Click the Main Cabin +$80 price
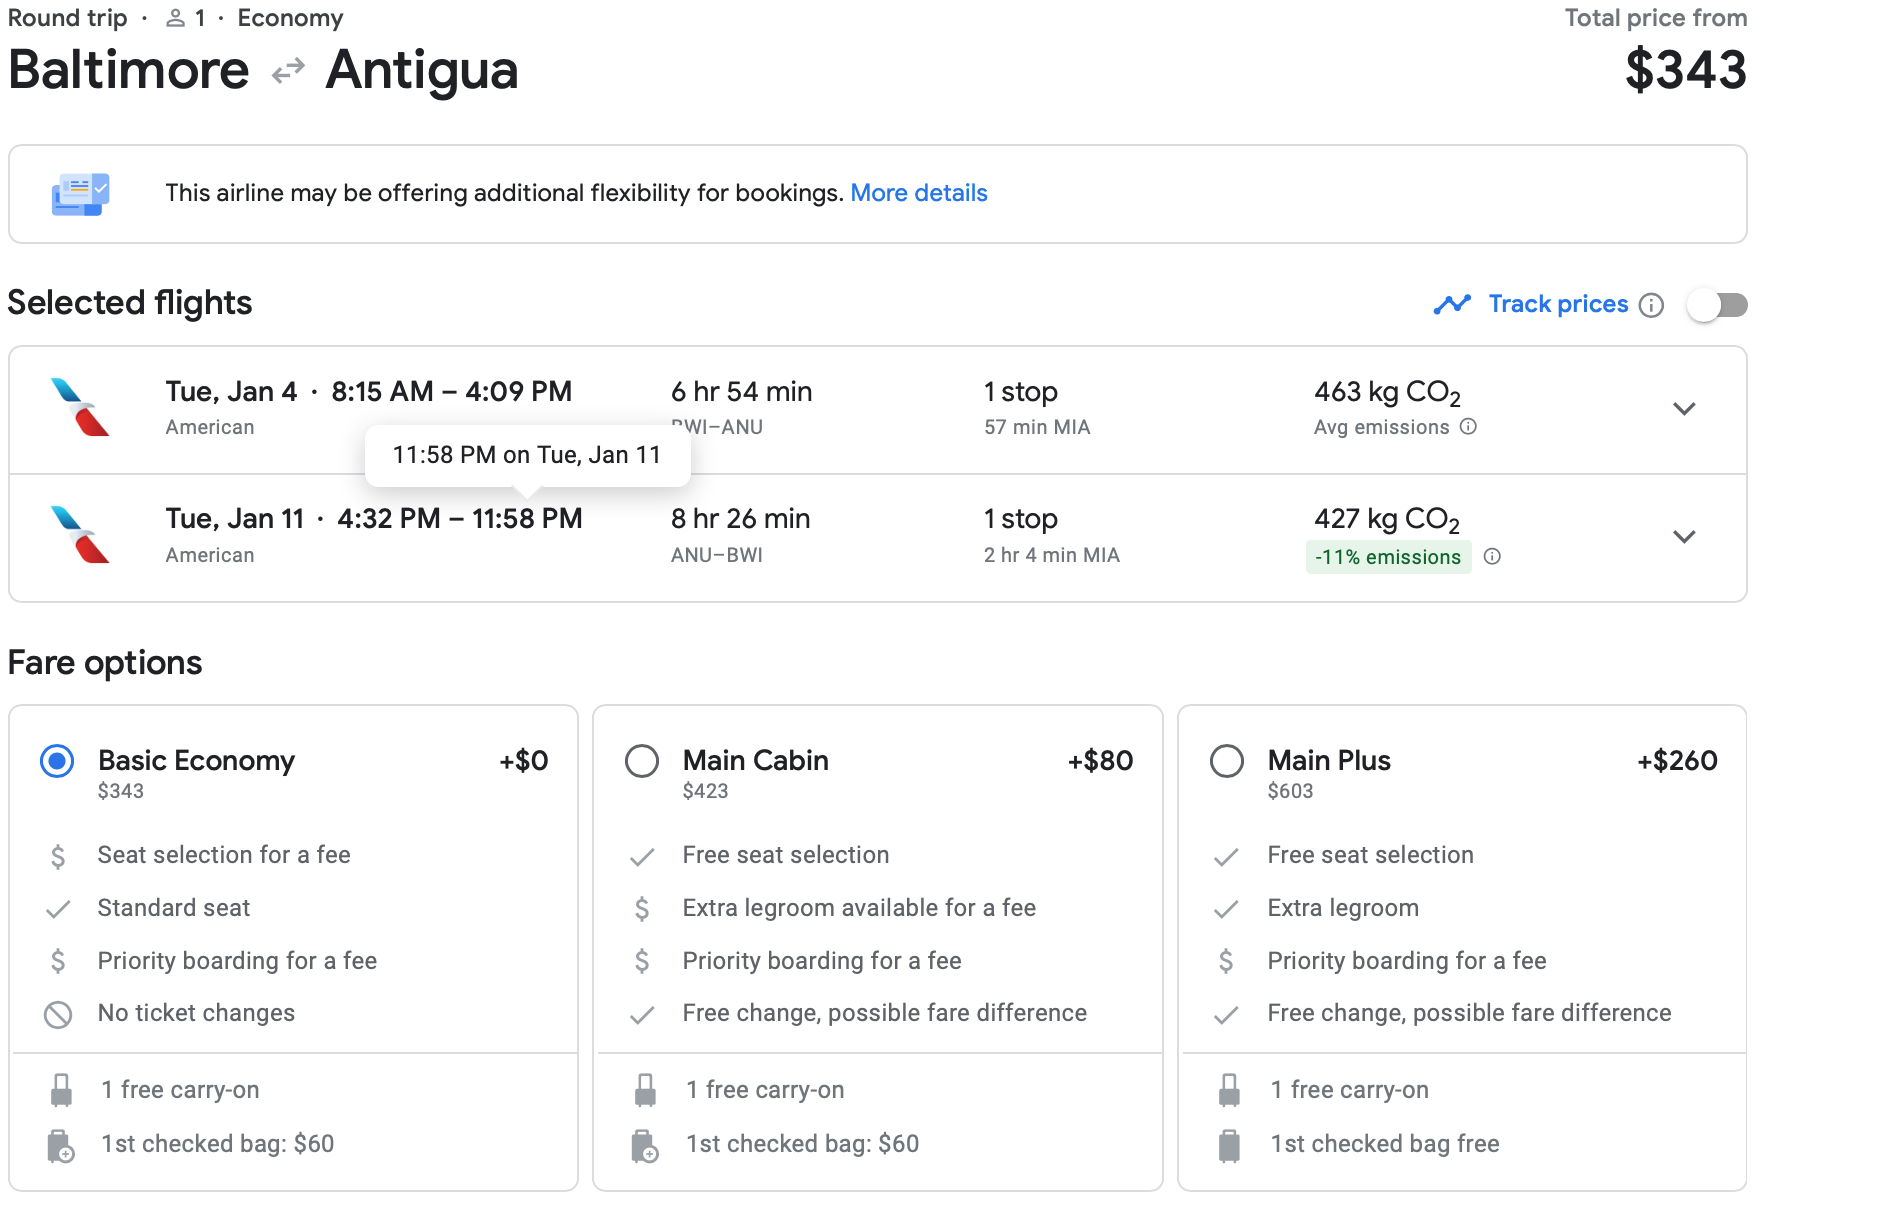Screen dimensions: 1886x1212 tap(1100, 761)
